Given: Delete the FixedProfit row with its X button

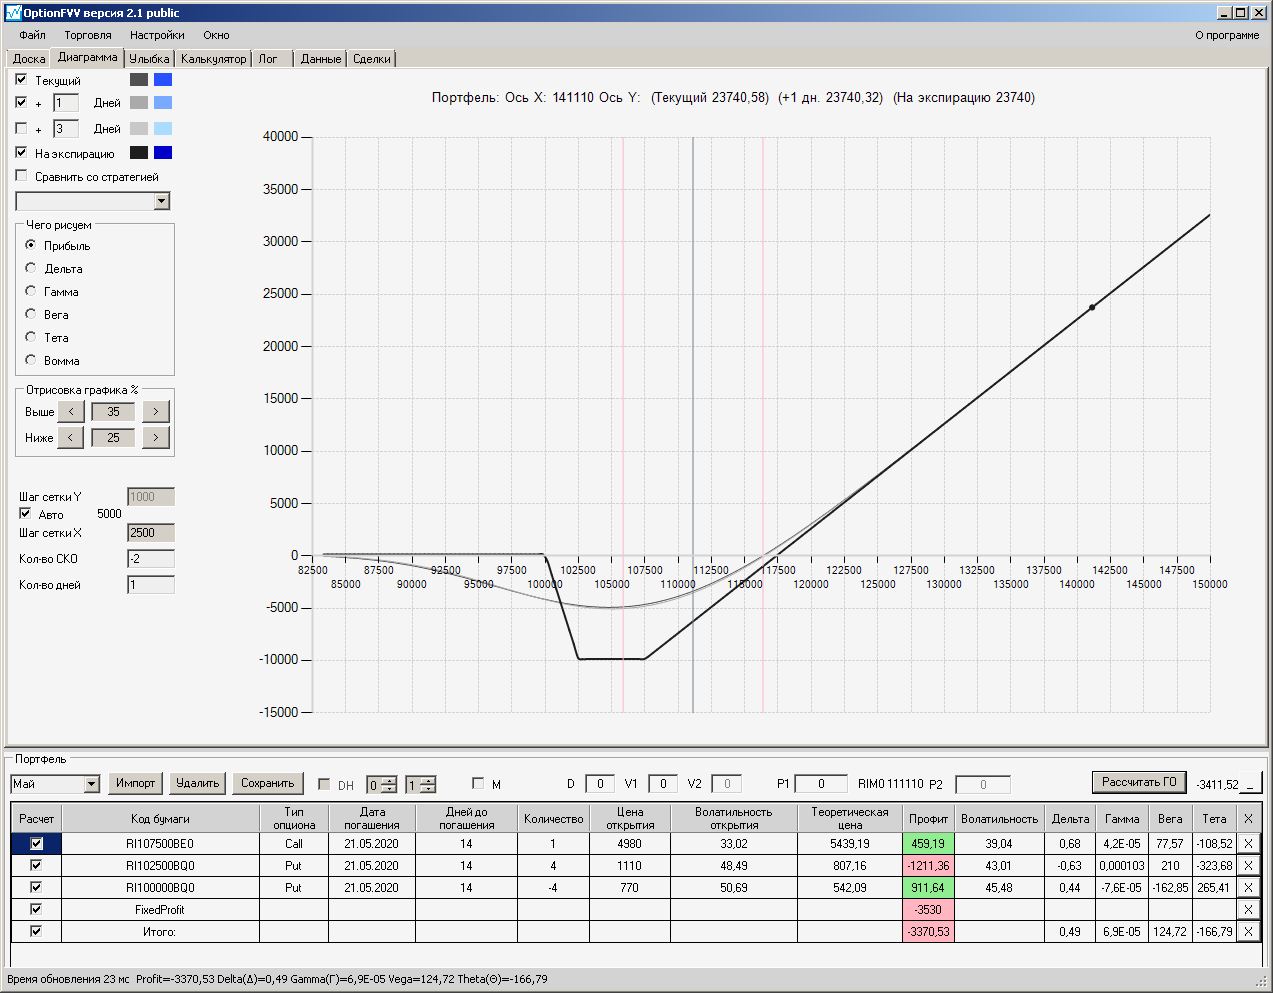Looking at the screenshot, I should (x=1248, y=910).
